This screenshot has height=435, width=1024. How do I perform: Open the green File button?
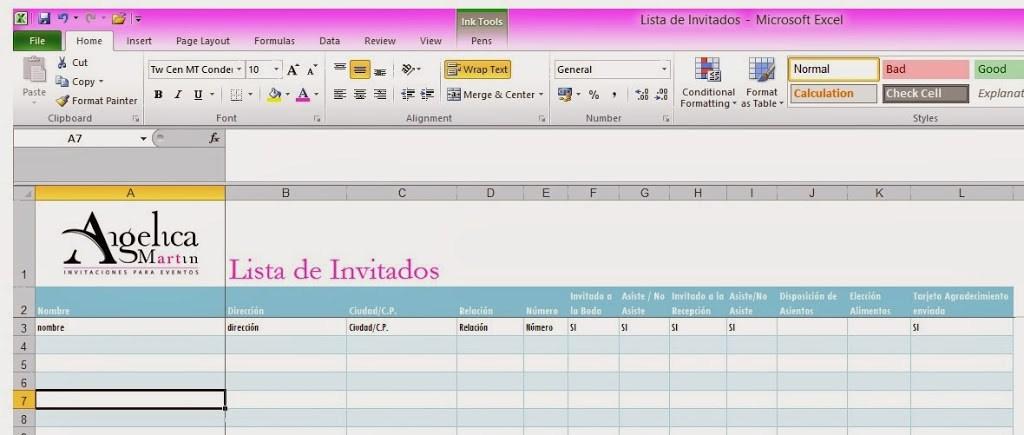[x=38, y=41]
